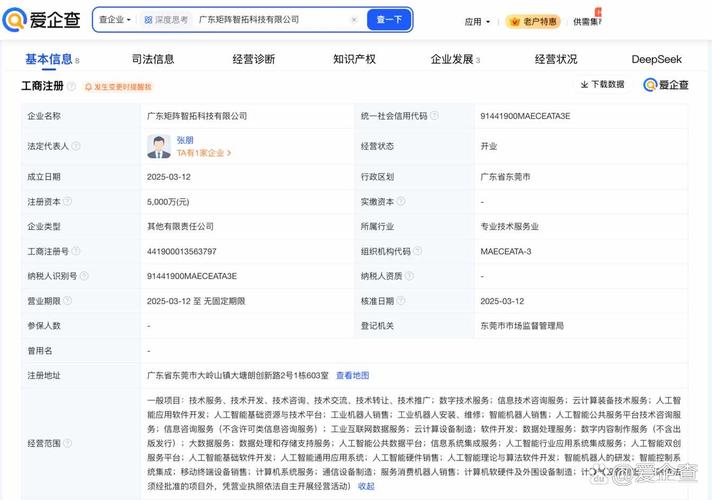The height and width of the screenshot is (500, 712).
Task: Click the 其他有限责任公司 company type value
Action: (x=180, y=226)
